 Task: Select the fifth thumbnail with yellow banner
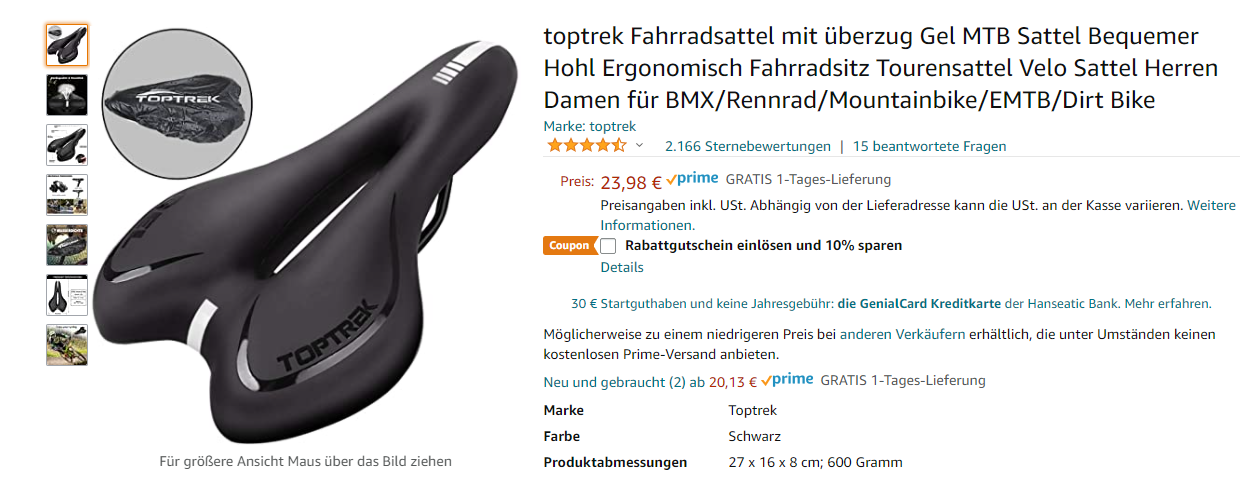[x=67, y=245]
